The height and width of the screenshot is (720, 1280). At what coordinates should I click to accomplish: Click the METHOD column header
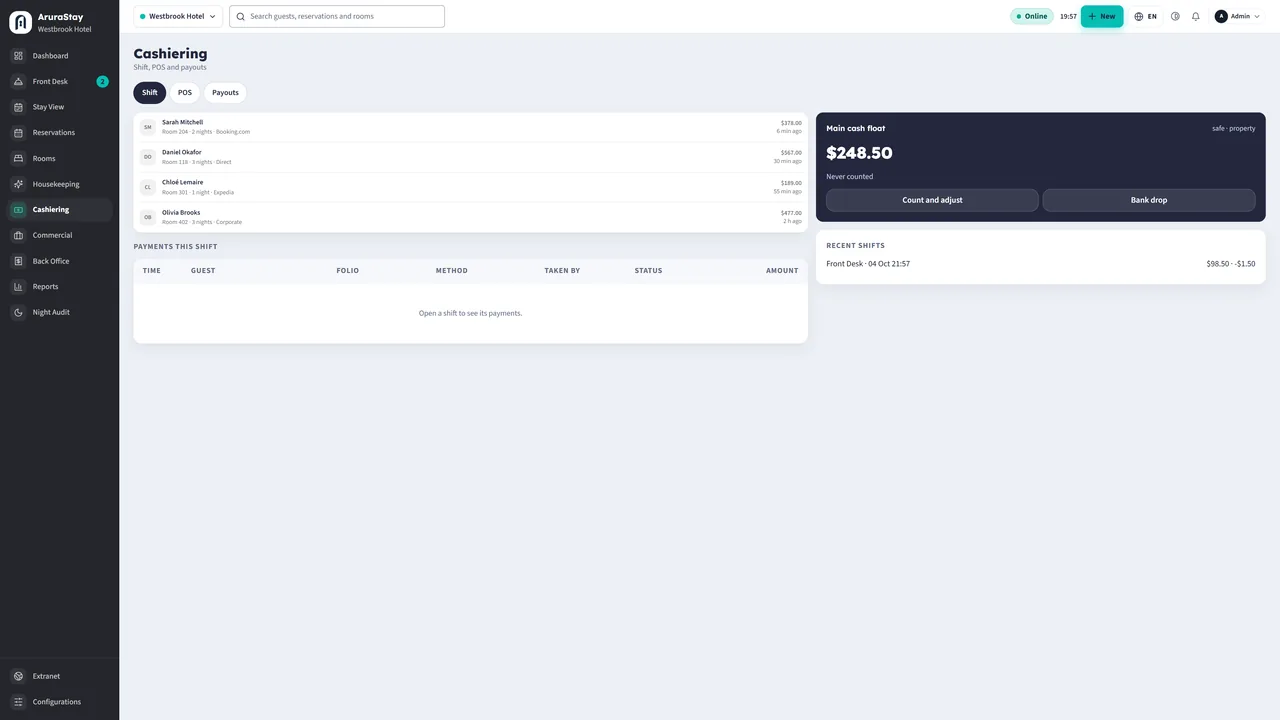click(451, 271)
